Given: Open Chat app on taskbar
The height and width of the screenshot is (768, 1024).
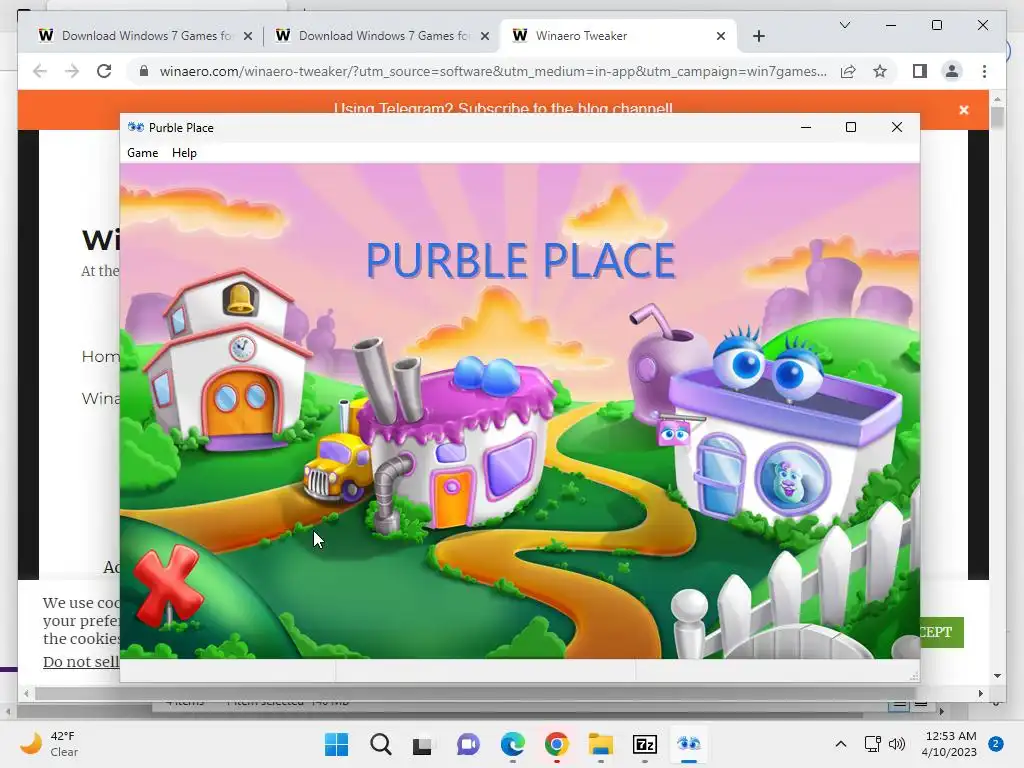Looking at the screenshot, I should 468,744.
